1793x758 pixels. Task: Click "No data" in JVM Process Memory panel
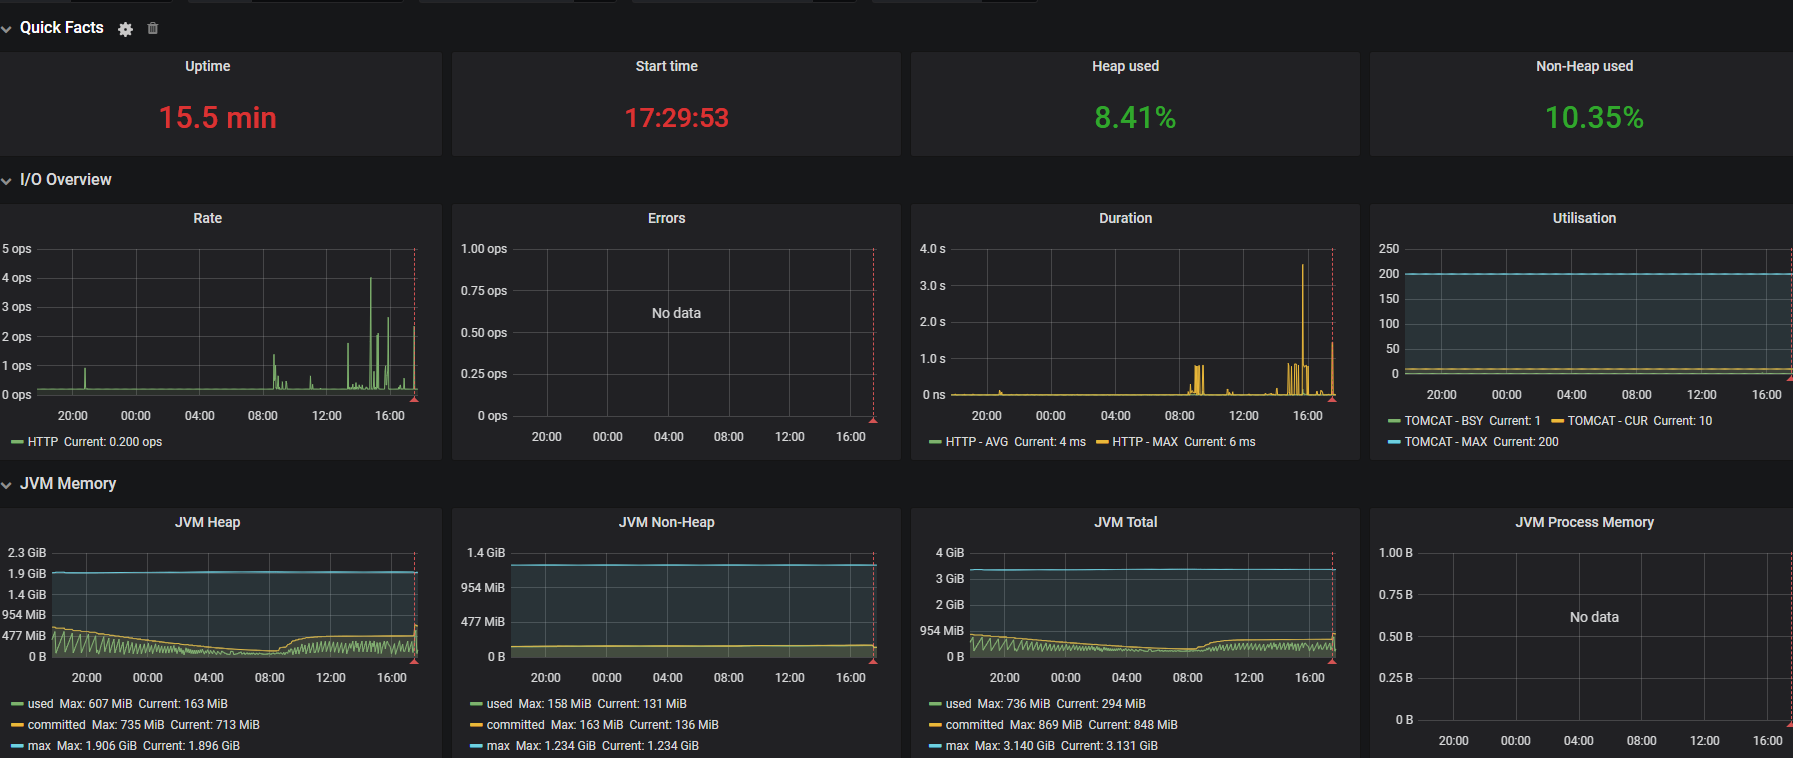[x=1594, y=617]
